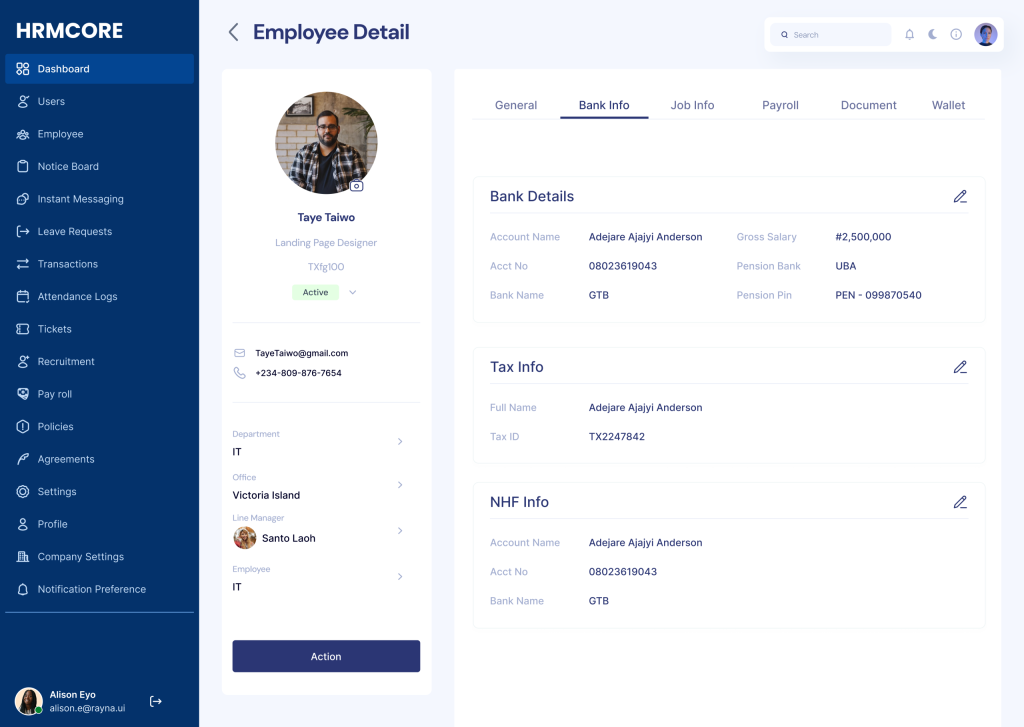Toggle dark mode with the moon icon

click(x=933, y=34)
